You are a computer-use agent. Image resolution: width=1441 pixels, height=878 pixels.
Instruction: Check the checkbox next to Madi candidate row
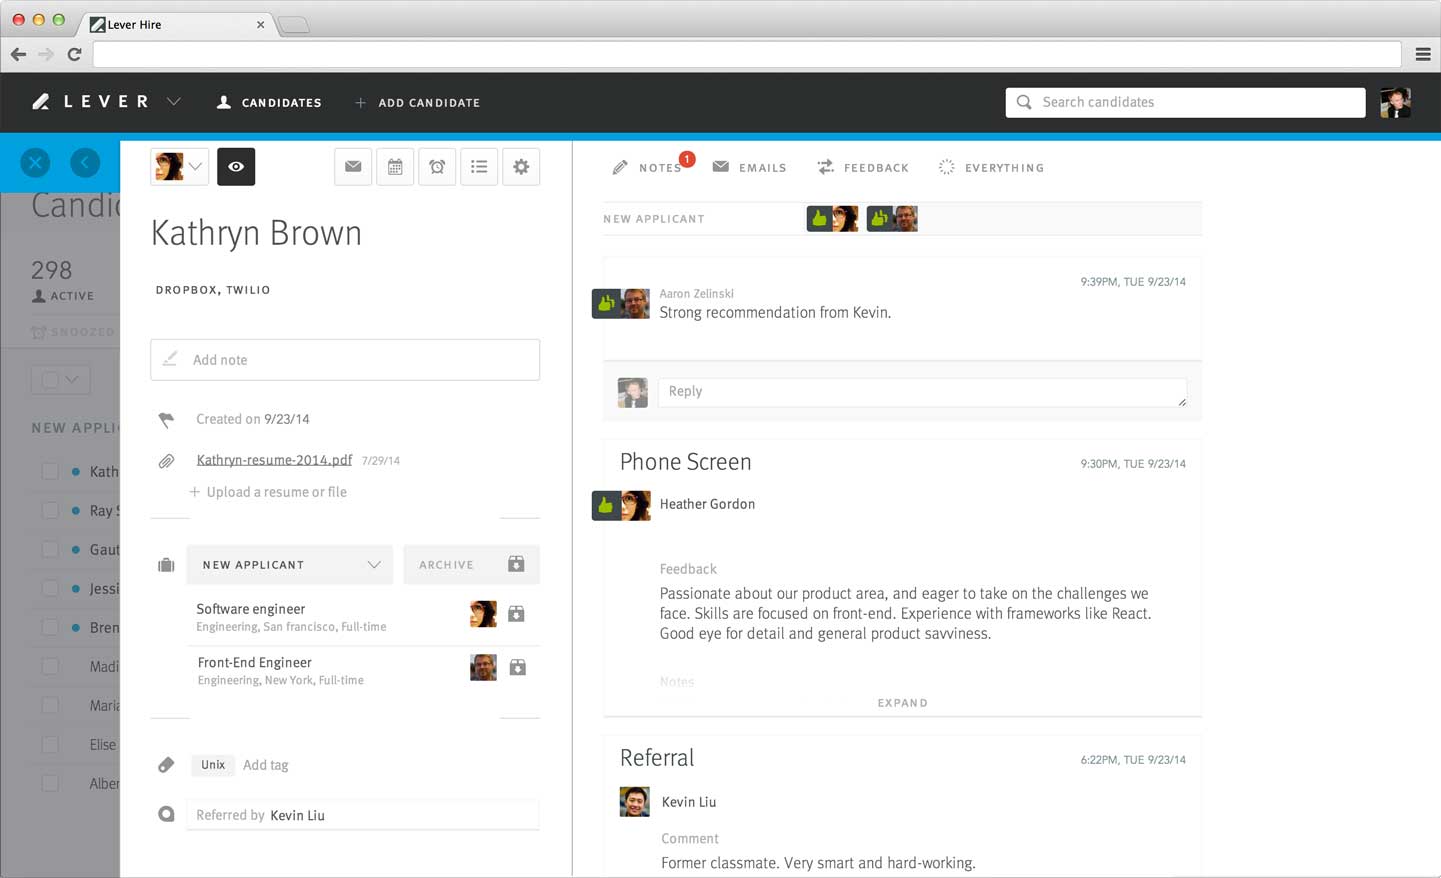coord(50,667)
